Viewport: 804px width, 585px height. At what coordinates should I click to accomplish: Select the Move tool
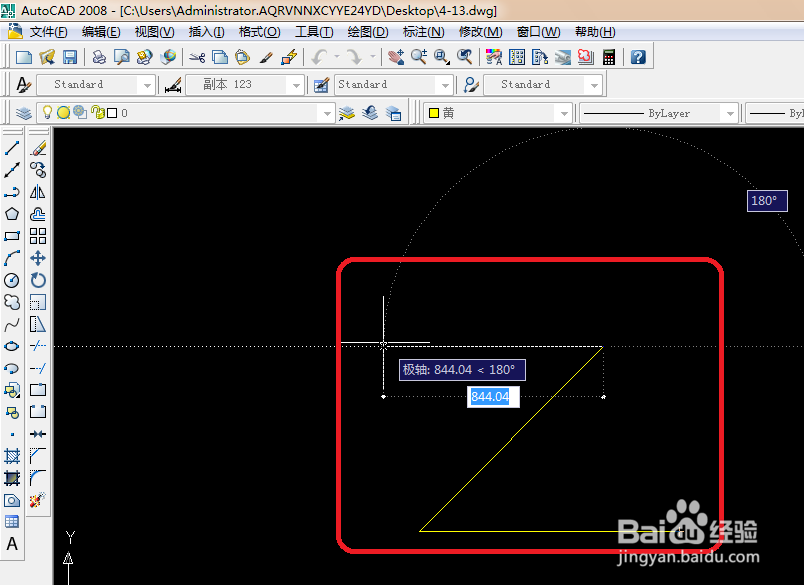click(38, 258)
